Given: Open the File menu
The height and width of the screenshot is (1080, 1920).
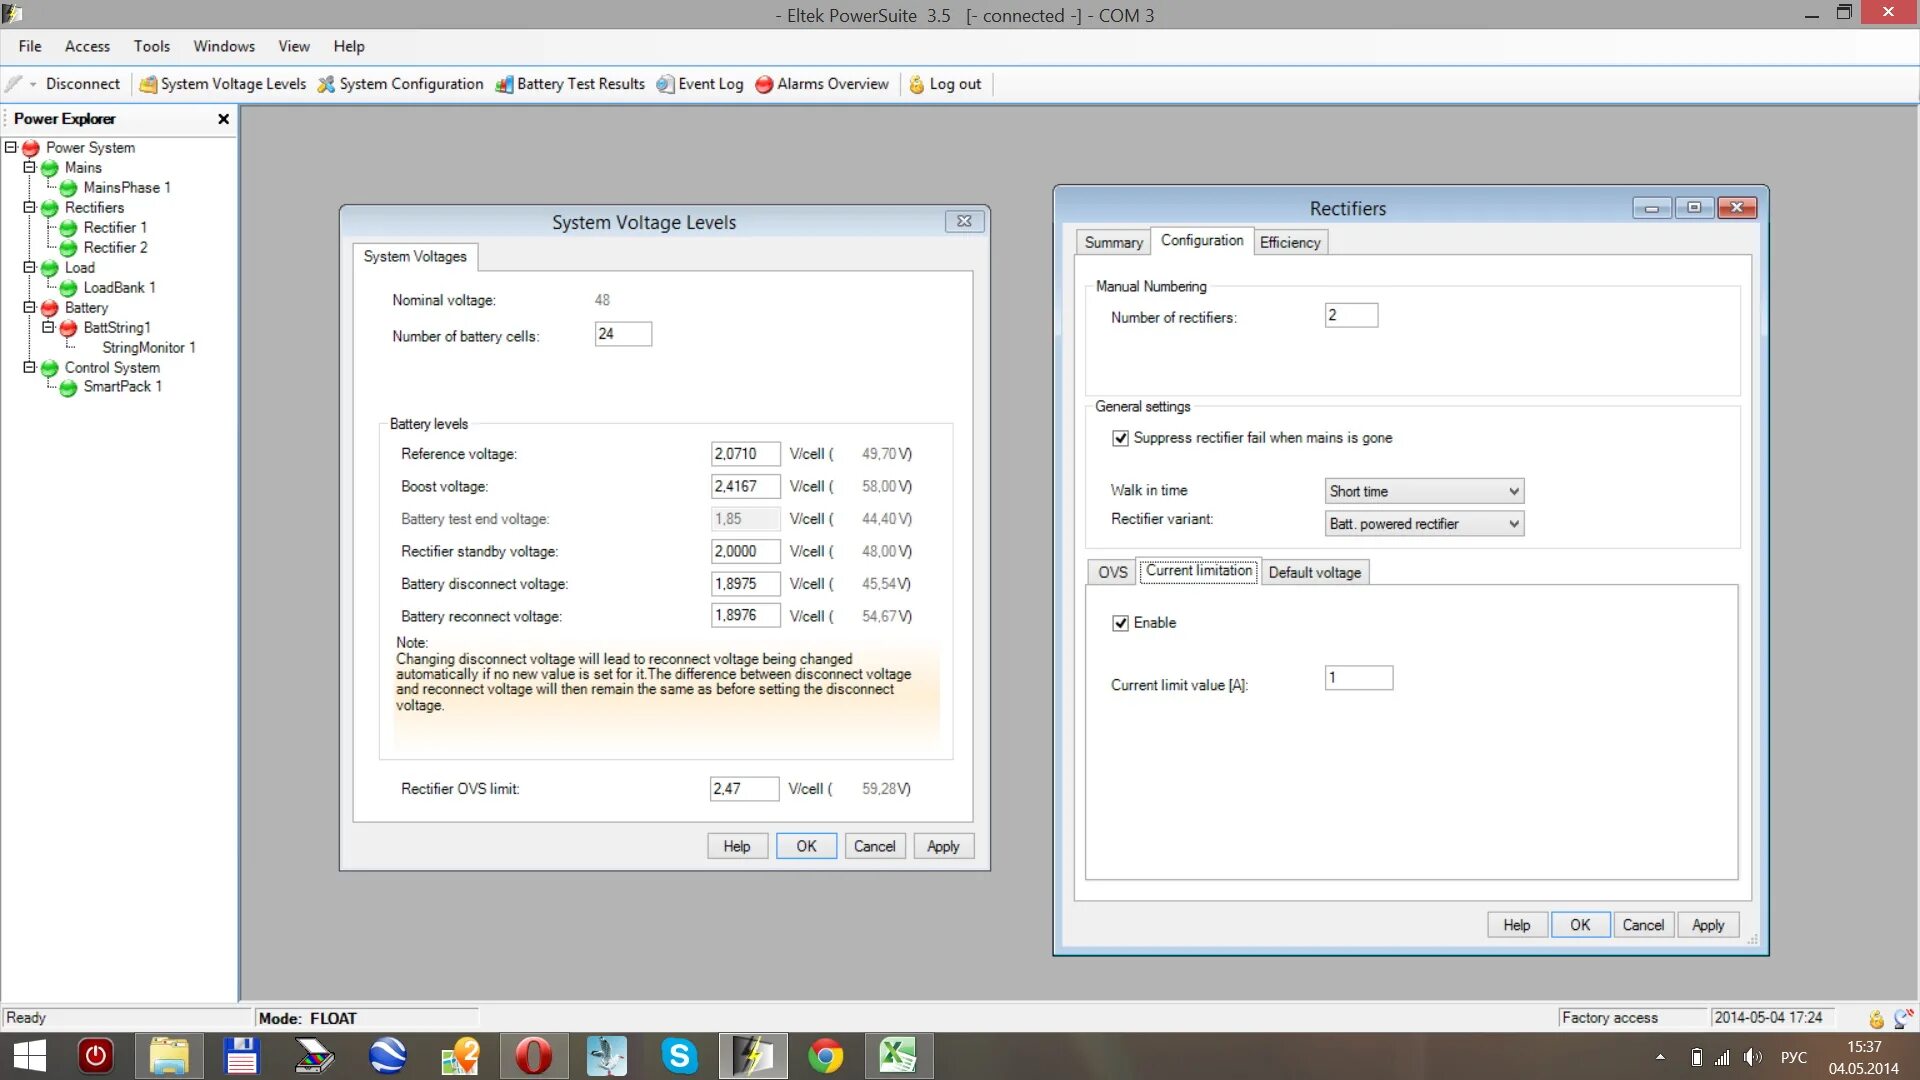Looking at the screenshot, I should point(30,46).
